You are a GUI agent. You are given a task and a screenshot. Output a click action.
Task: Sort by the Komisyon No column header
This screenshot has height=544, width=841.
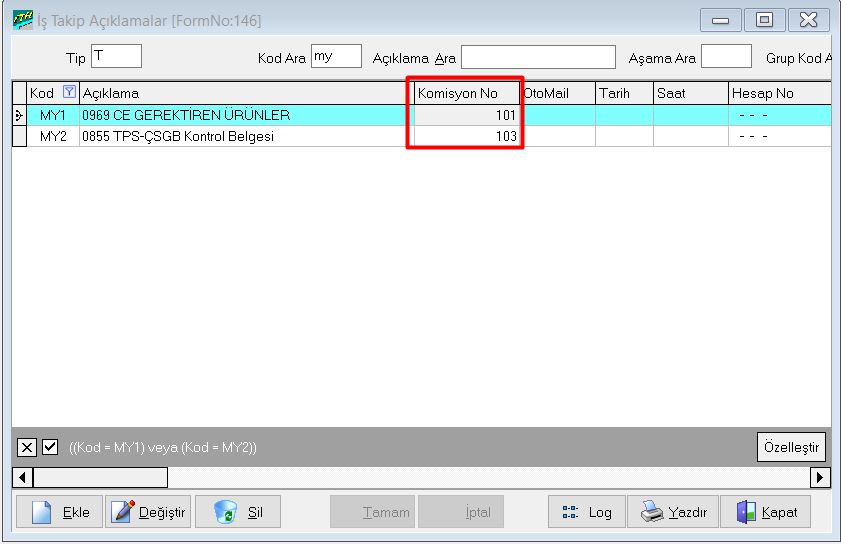click(467, 93)
